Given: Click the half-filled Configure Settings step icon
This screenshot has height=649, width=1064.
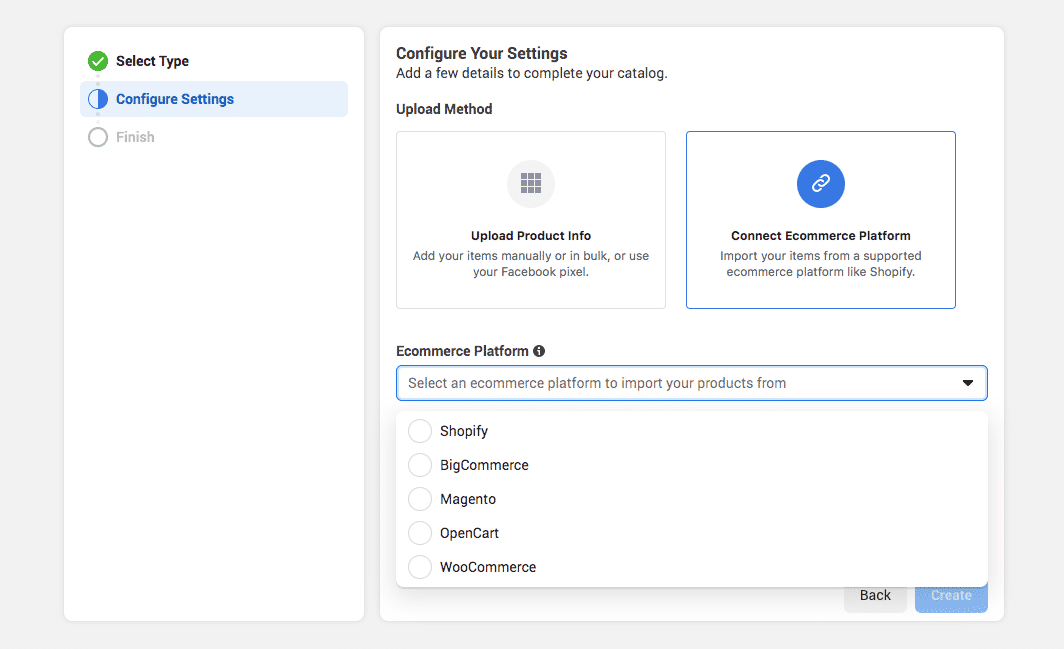Looking at the screenshot, I should tap(98, 99).
